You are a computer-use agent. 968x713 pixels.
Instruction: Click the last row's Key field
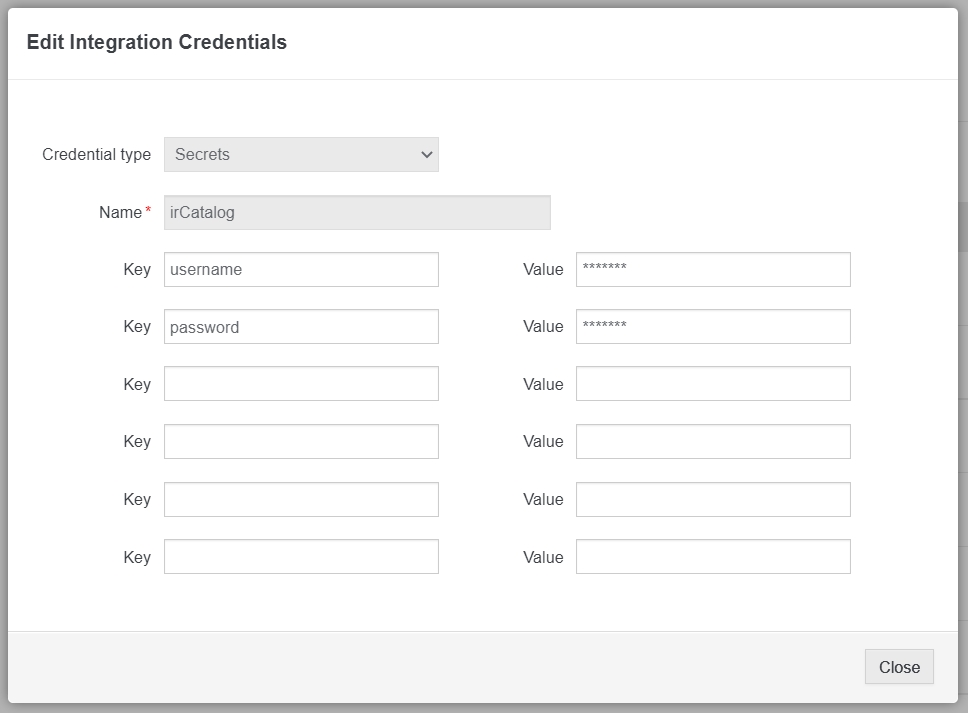click(301, 557)
